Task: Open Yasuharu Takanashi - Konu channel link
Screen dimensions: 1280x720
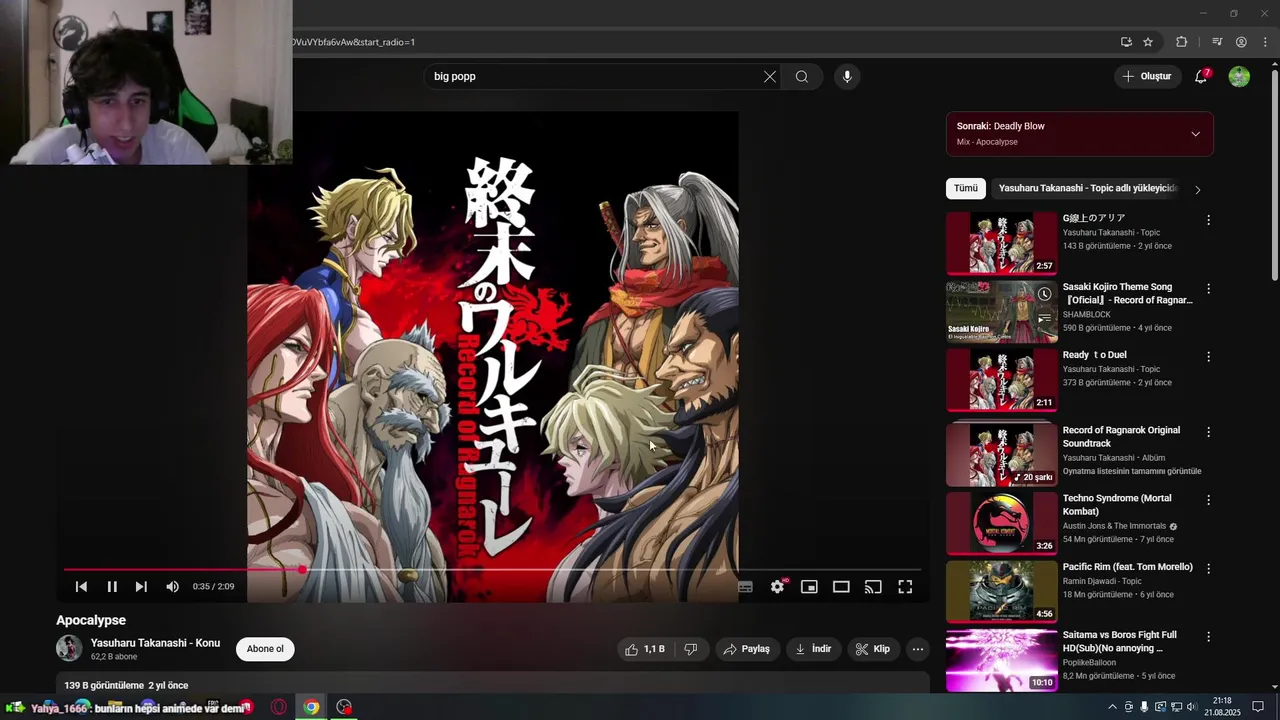Action: (x=155, y=643)
